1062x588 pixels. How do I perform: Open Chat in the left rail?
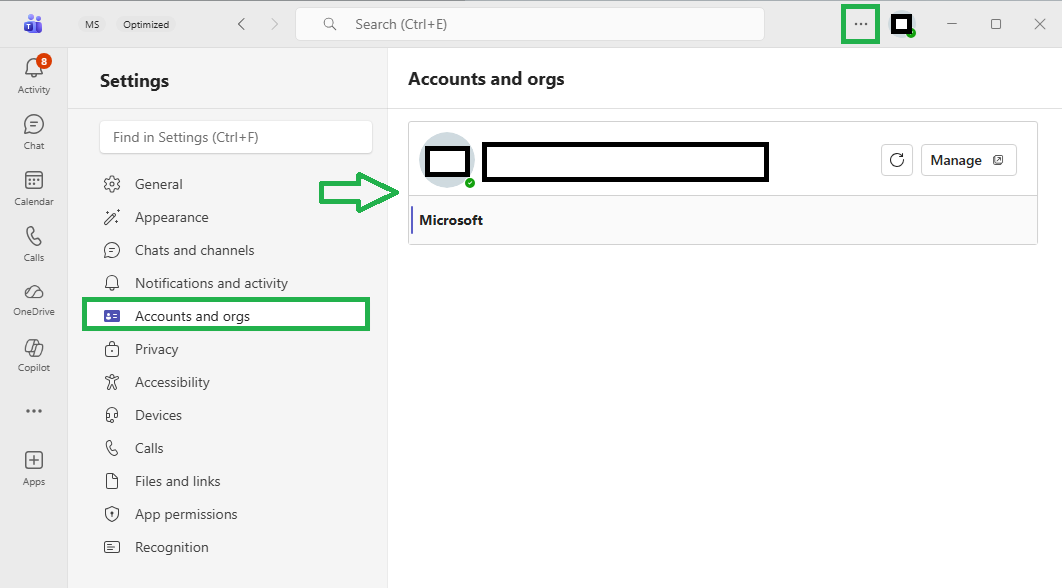click(x=34, y=132)
